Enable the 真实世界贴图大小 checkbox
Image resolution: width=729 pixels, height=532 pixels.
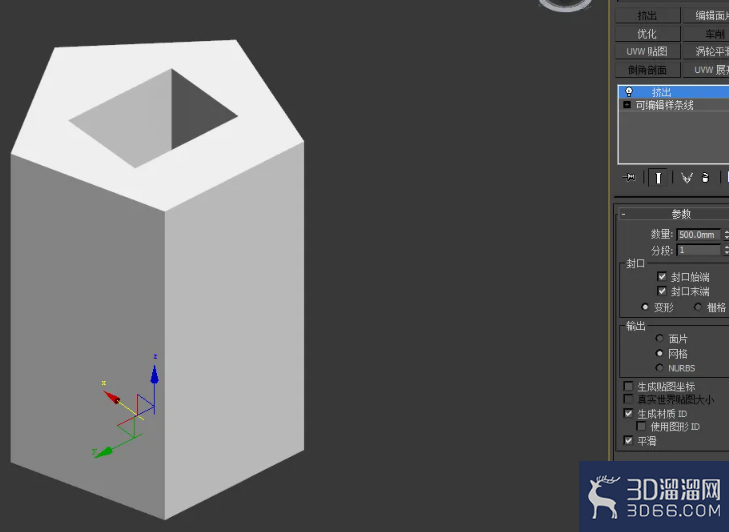[x=628, y=399]
